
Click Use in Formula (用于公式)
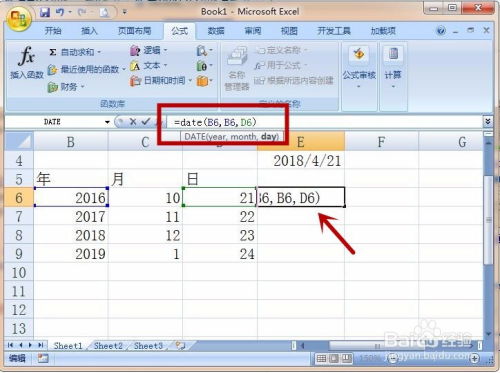281,66
